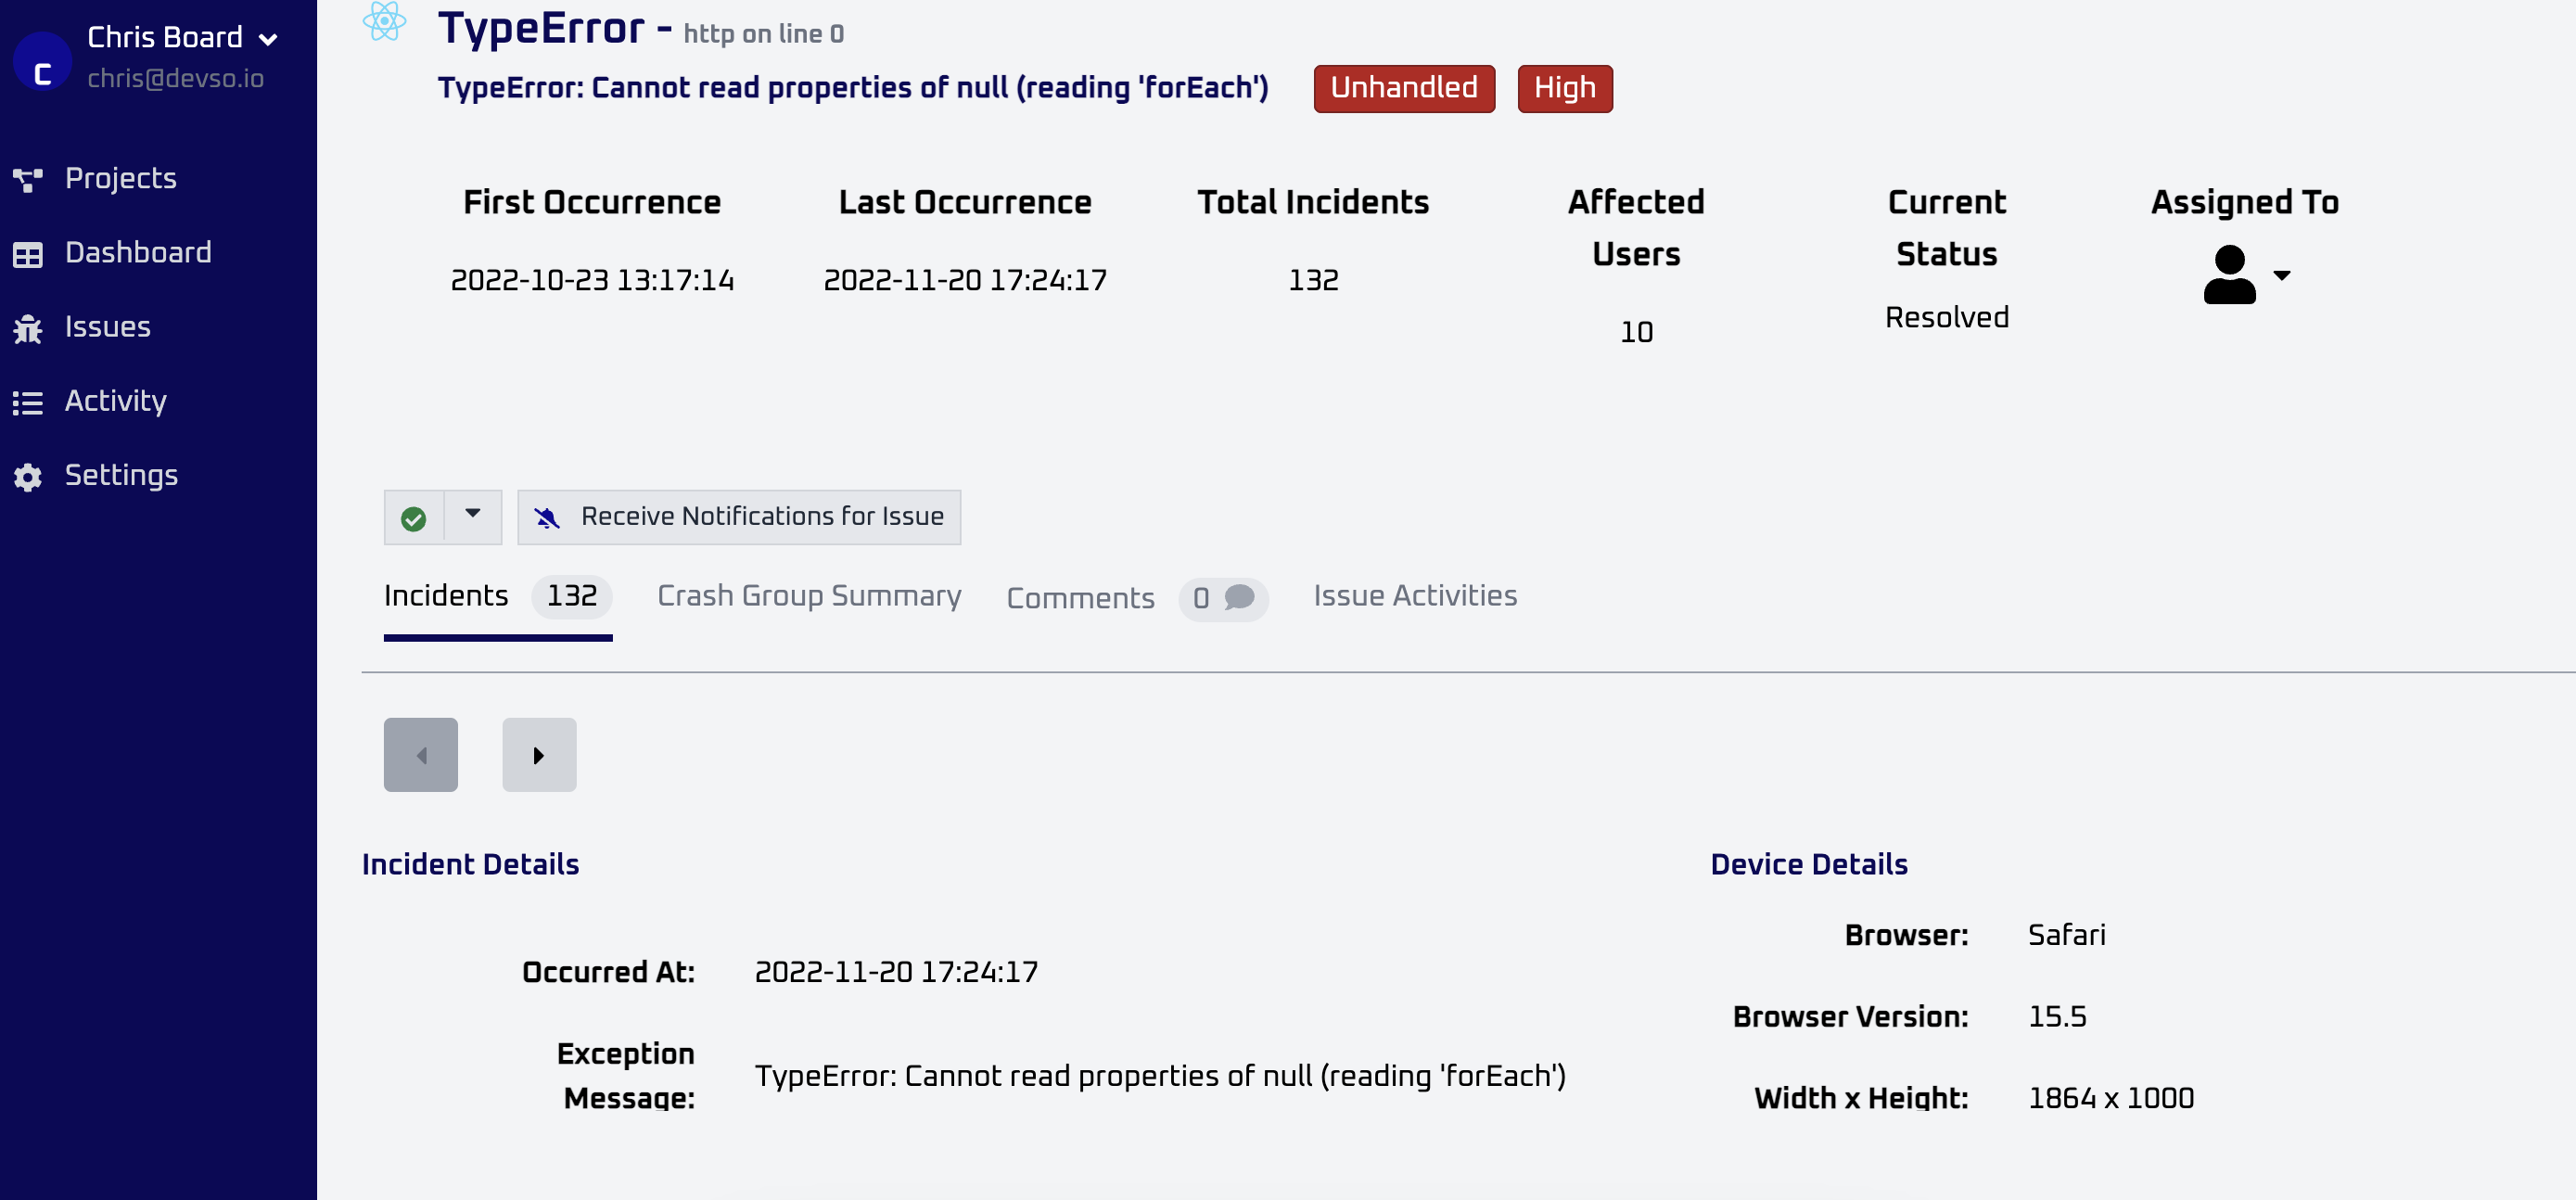The image size is (2576, 1200).
Task: Click the React logo icon beside TypeError
Action: point(385,22)
